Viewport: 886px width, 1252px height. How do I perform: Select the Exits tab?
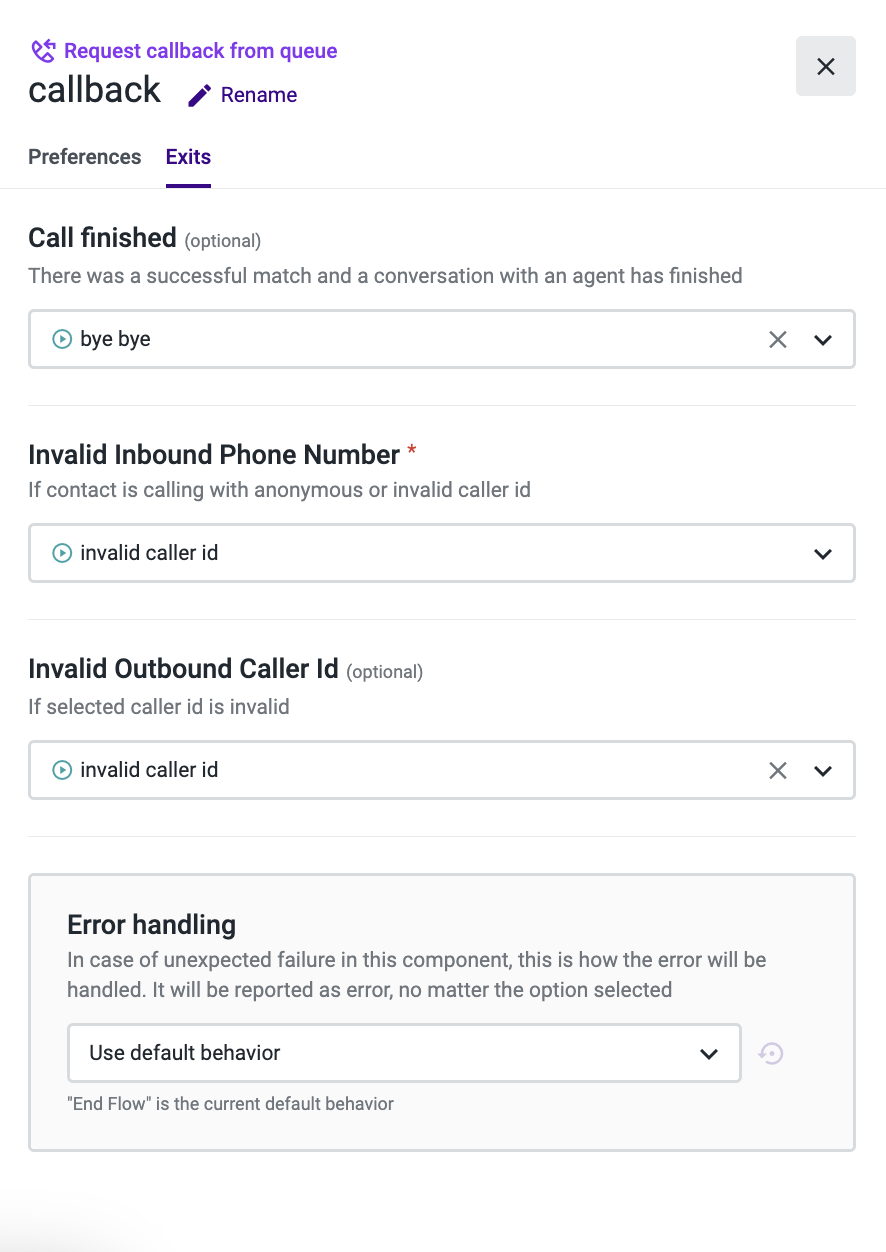tap(188, 157)
